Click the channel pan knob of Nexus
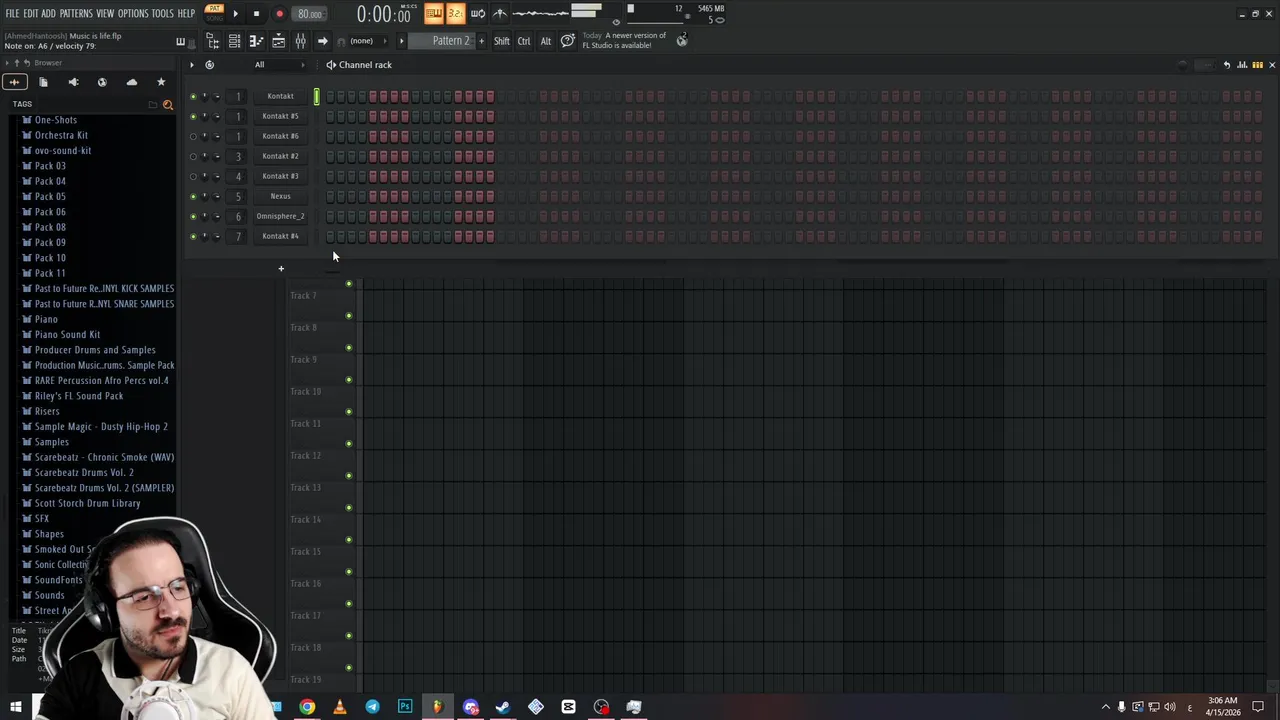Viewport: 1280px width, 720px height. [205, 196]
